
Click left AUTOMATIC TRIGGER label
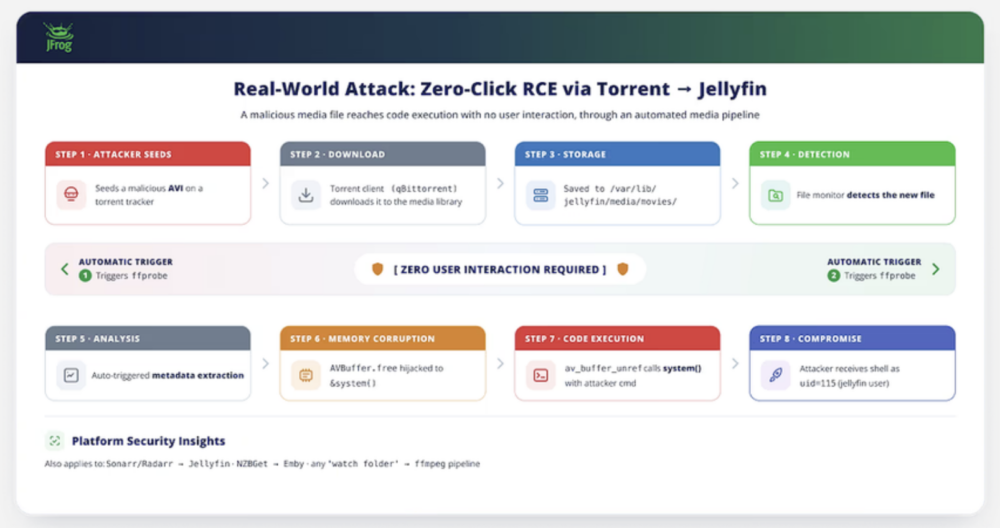tap(126, 262)
